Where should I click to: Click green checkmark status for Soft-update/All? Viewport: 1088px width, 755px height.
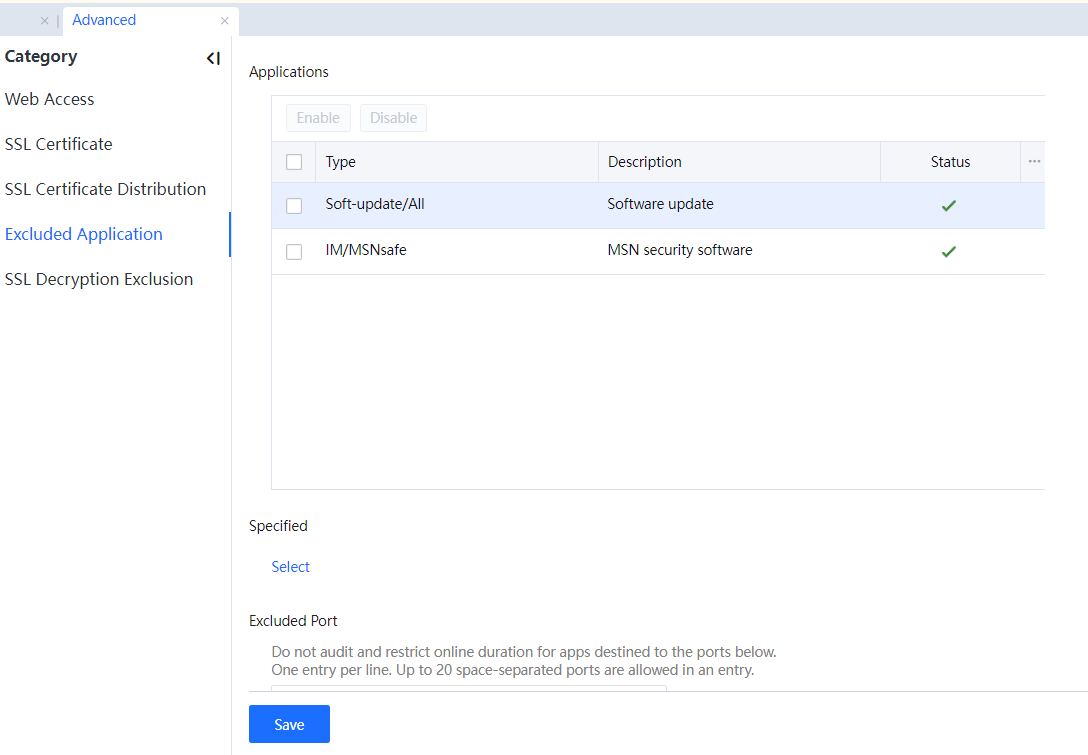pyautogui.click(x=949, y=206)
